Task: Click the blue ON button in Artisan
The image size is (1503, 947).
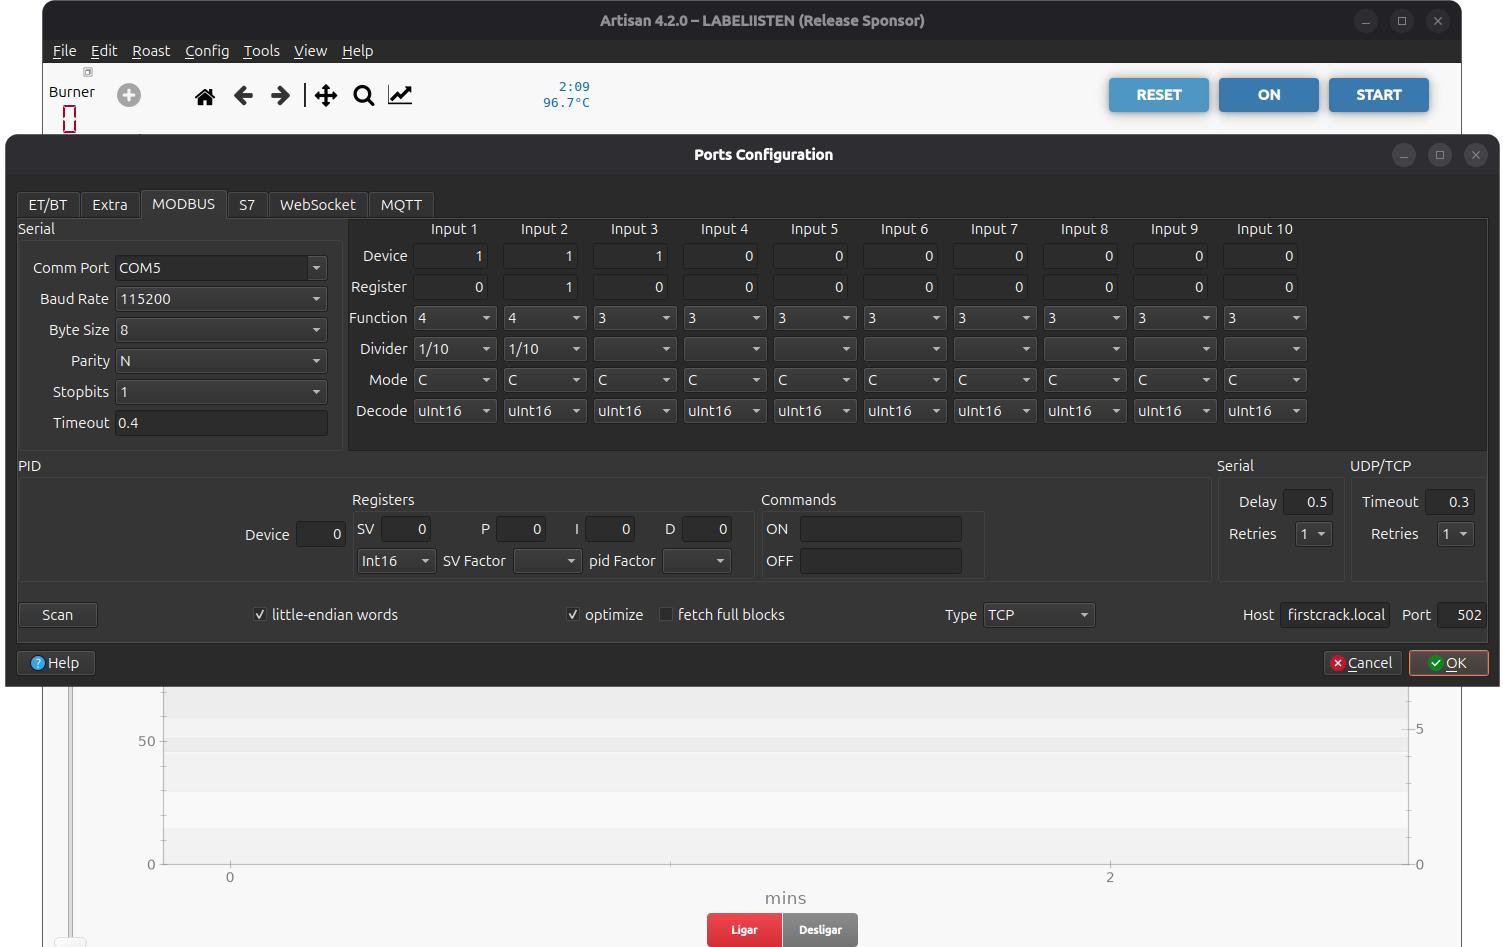Action: pos(1269,95)
